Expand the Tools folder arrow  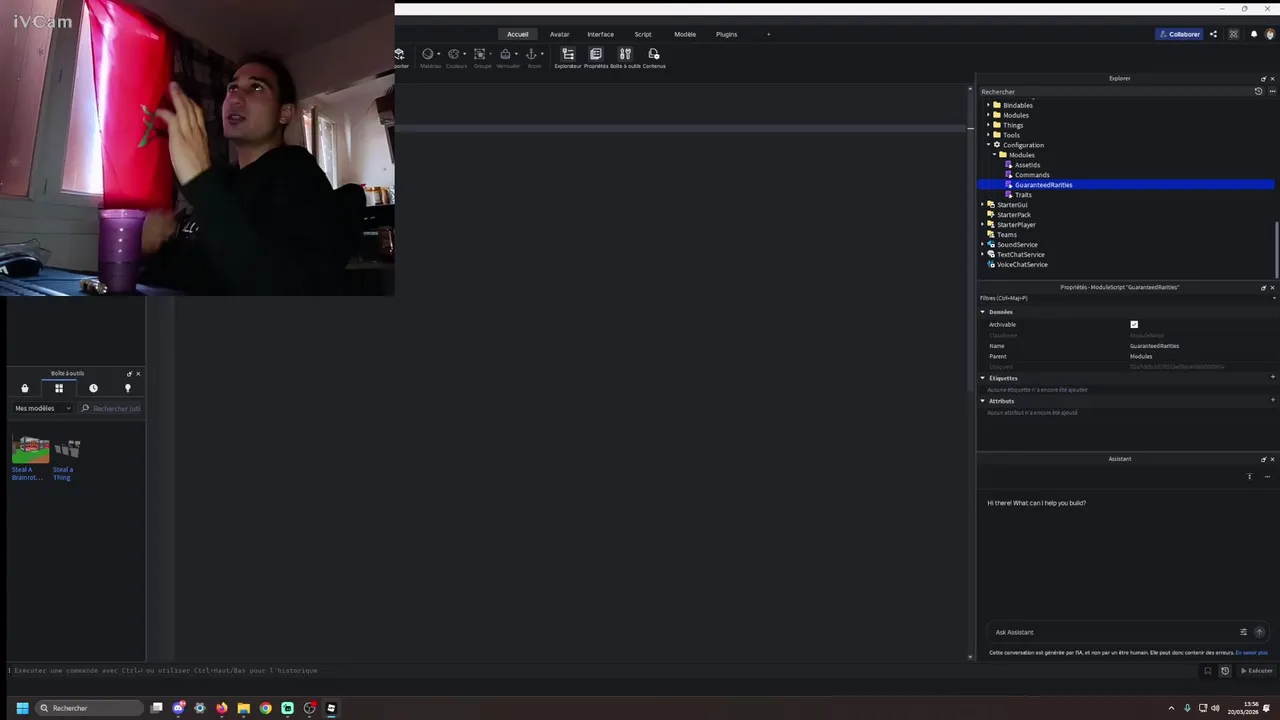989,135
